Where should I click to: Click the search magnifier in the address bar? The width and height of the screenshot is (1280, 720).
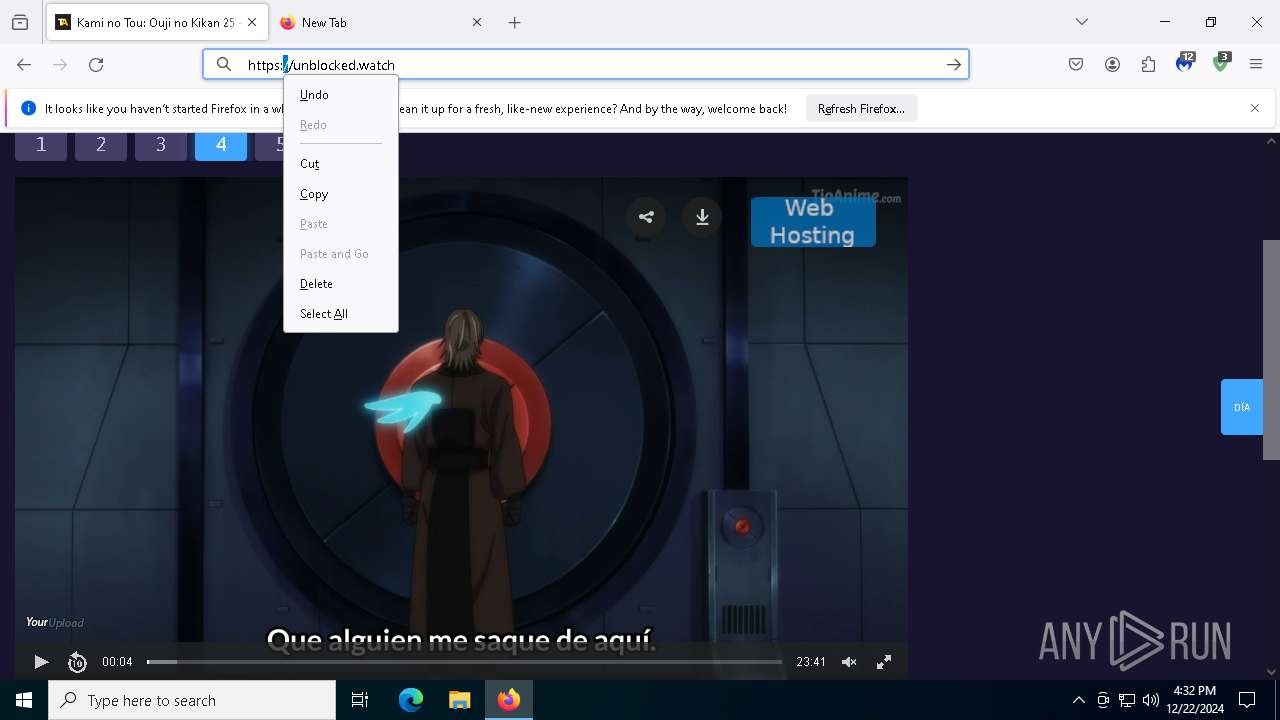click(224, 65)
